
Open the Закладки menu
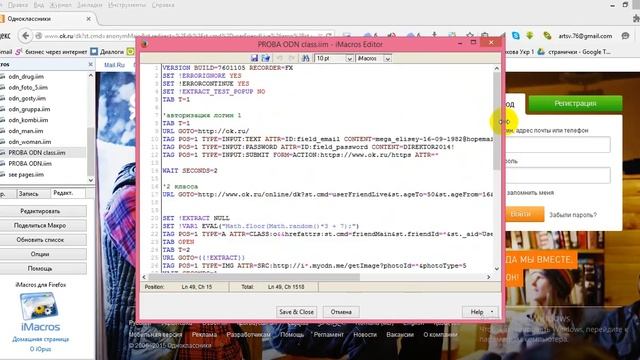coord(89,5)
